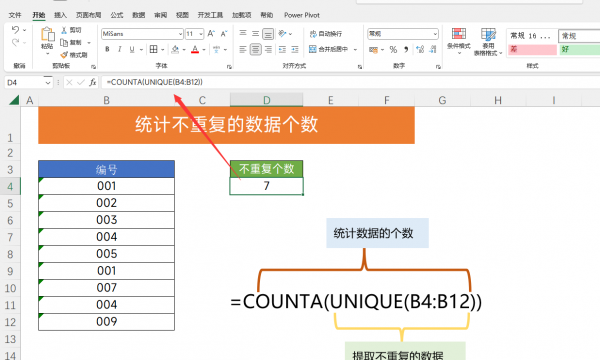
Task: Switch to the Power Pivot tab
Action: pyautogui.click(x=302, y=15)
